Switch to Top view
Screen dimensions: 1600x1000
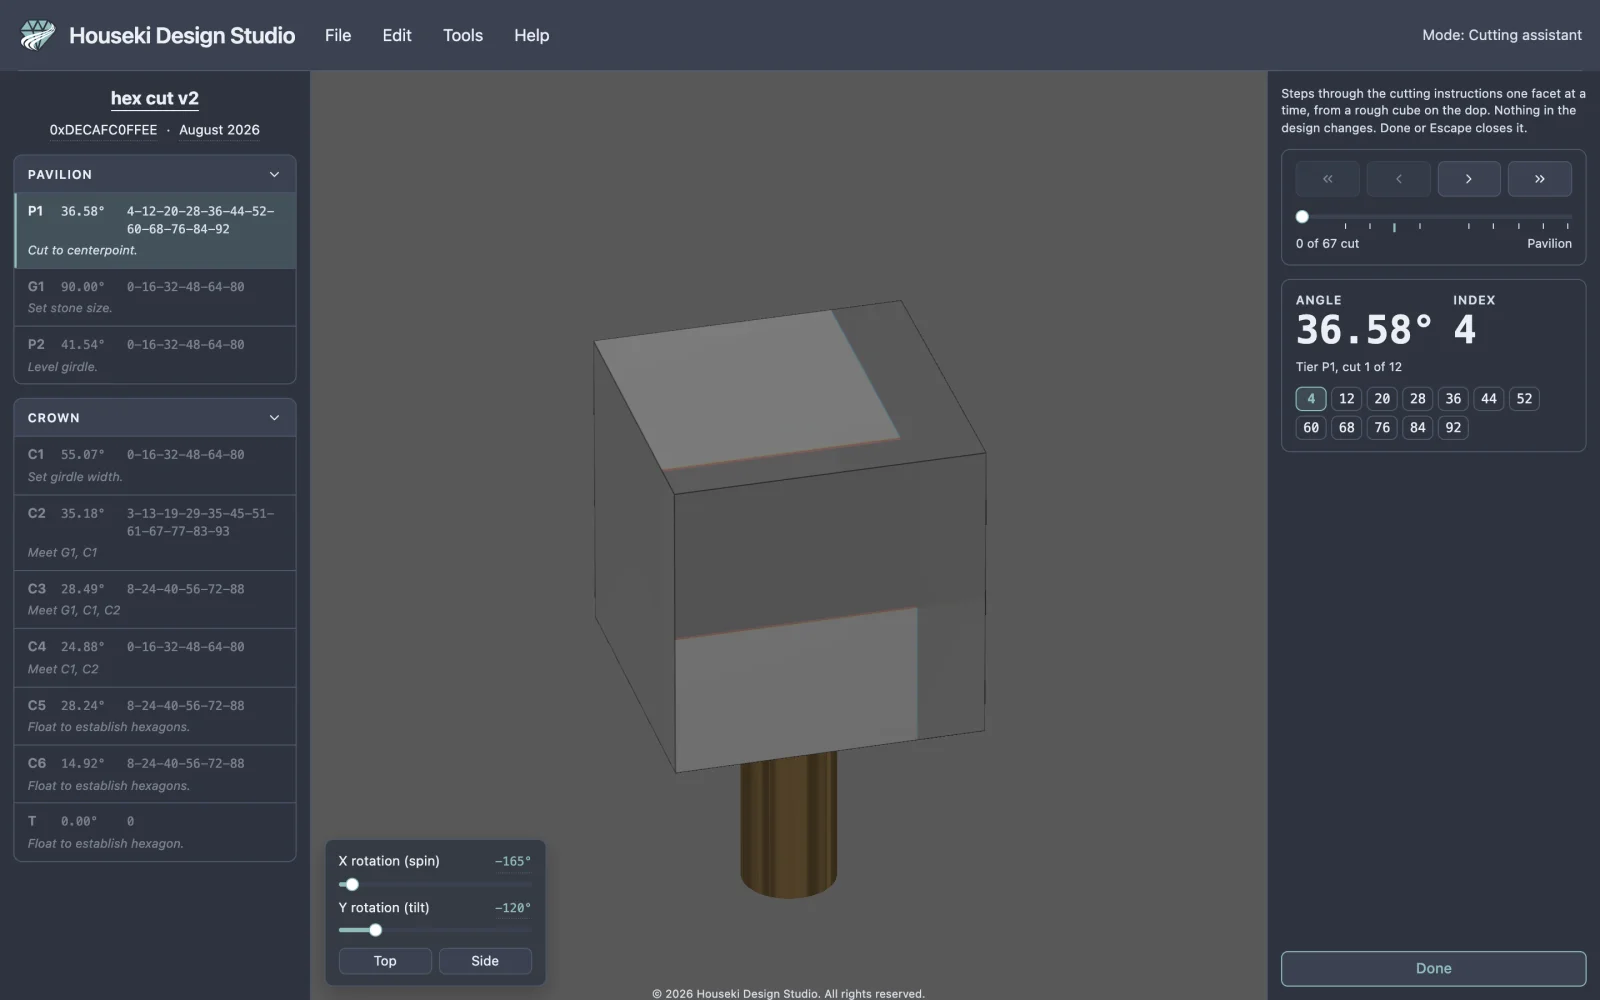pyautogui.click(x=385, y=961)
